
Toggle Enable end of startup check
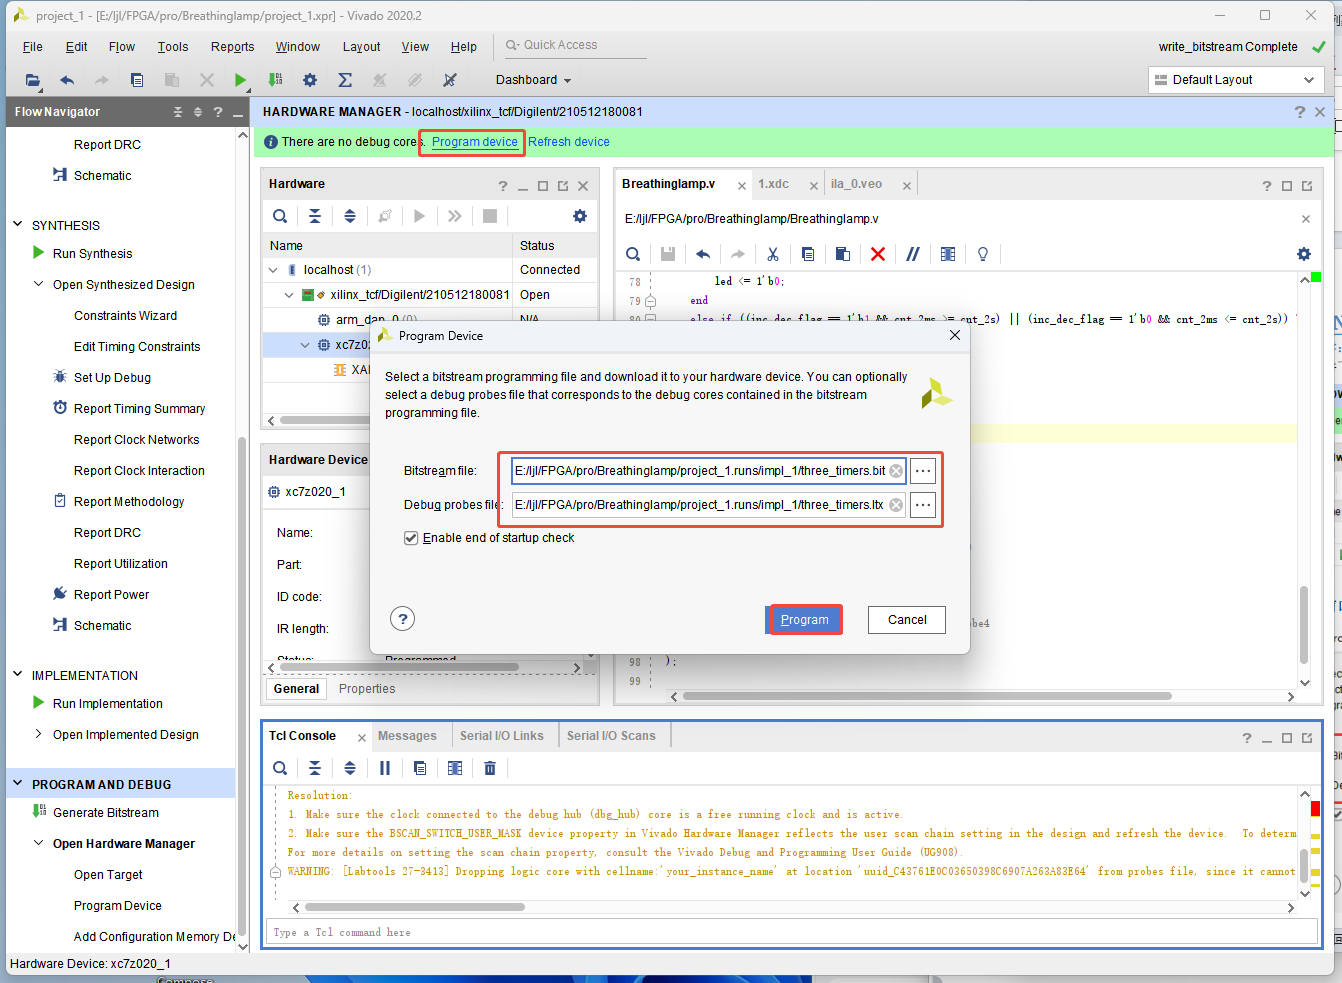coord(411,538)
